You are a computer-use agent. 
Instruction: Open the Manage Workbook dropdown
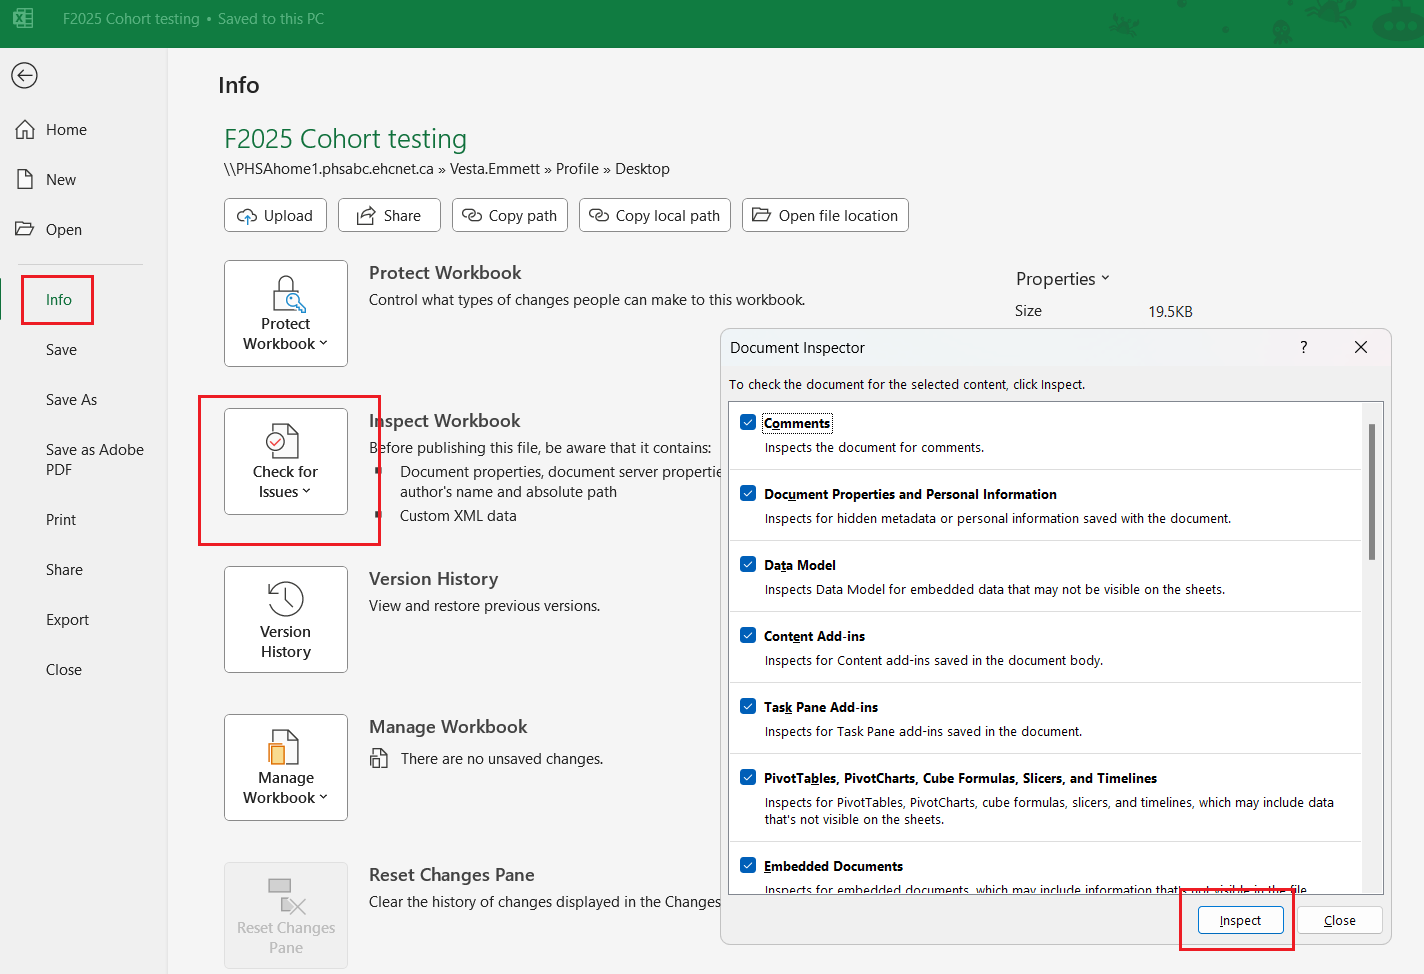click(x=286, y=768)
